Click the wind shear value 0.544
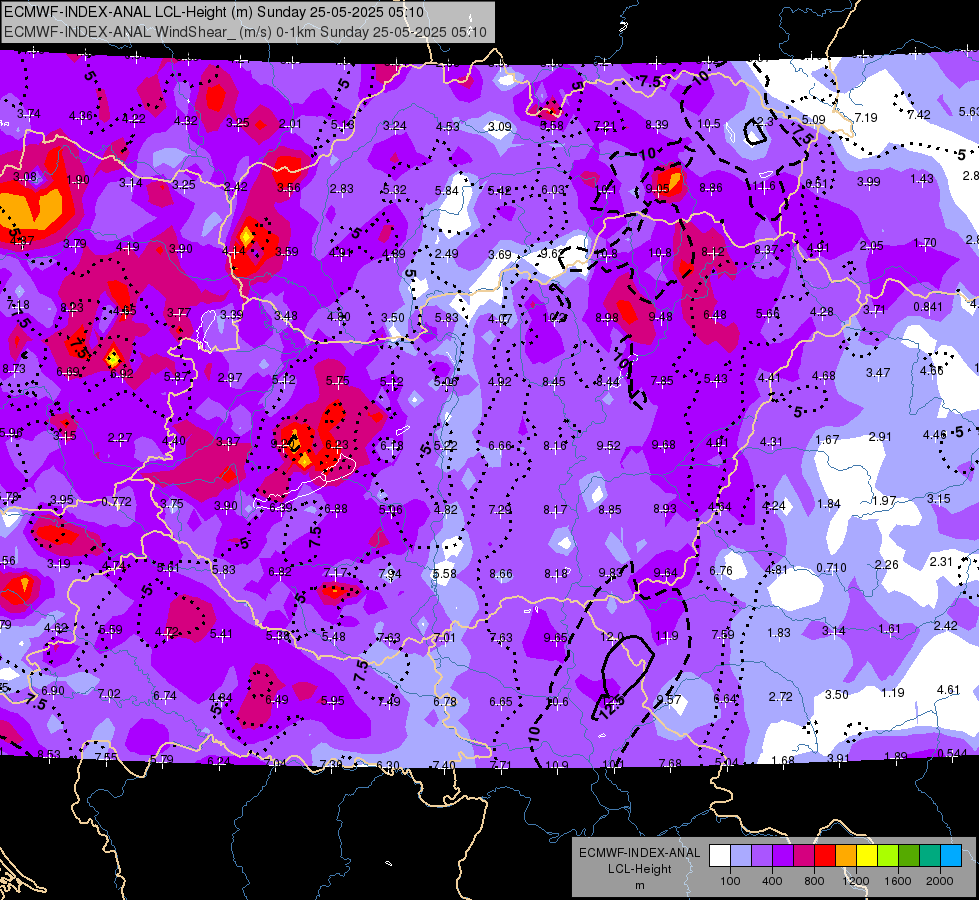 tap(952, 753)
